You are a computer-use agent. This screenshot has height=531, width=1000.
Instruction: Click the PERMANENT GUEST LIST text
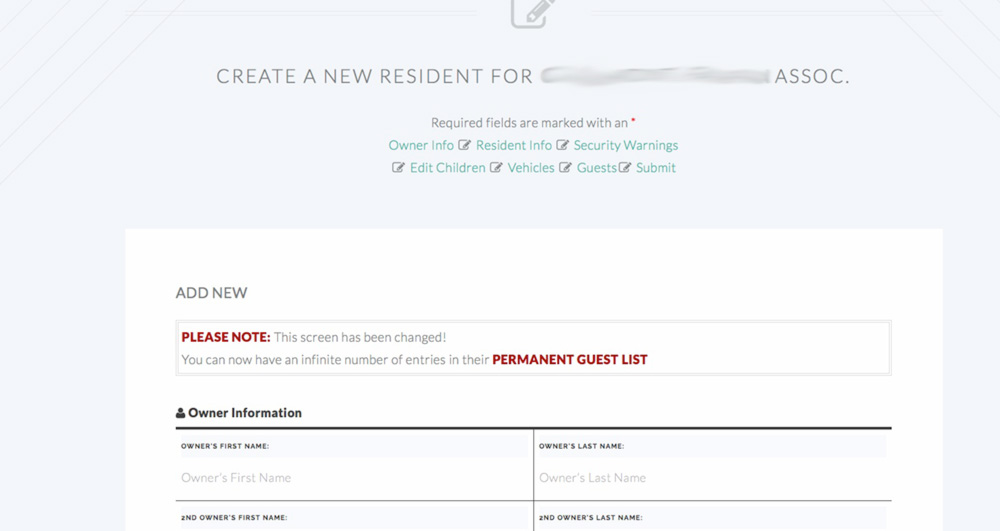tap(570, 360)
